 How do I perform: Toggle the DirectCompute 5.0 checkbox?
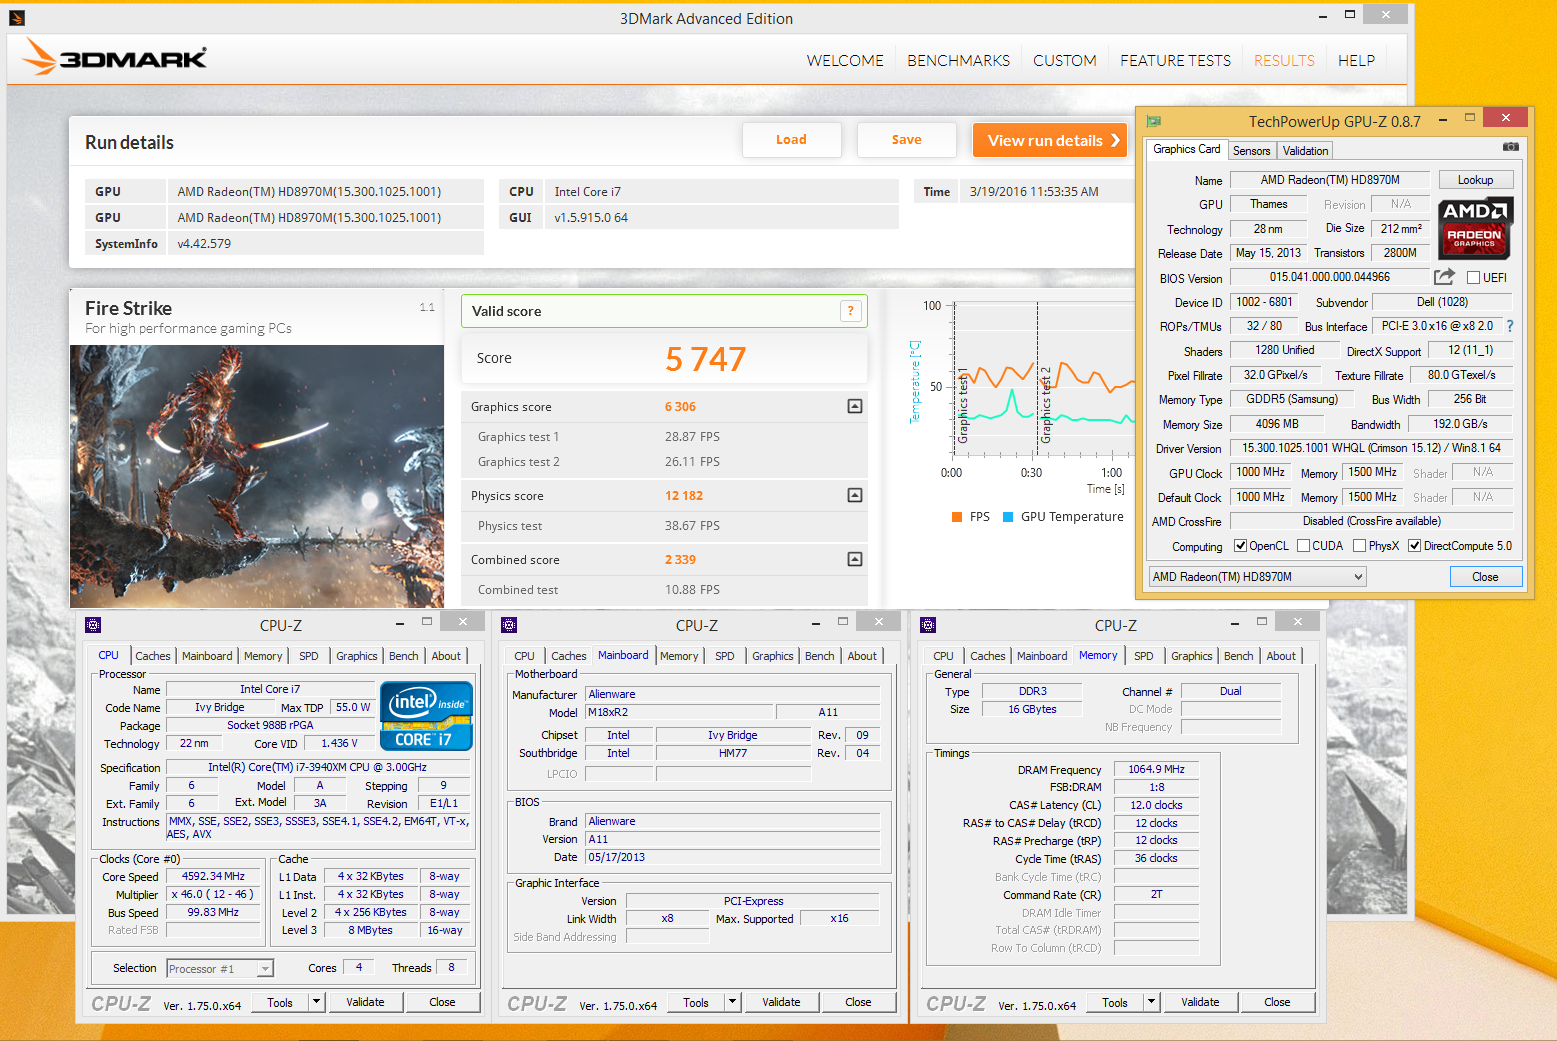pyautogui.click(x=1415, y=546)
